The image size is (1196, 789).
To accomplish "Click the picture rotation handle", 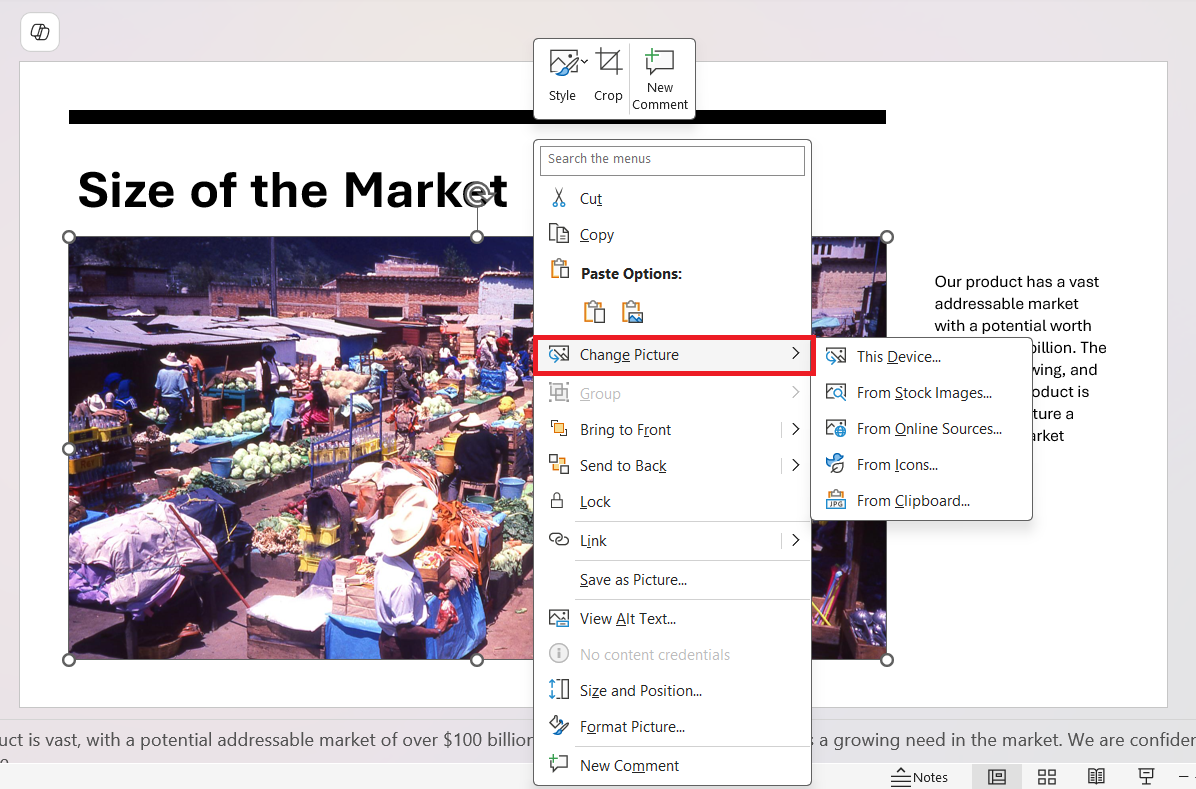I will (x=477, y=194).
